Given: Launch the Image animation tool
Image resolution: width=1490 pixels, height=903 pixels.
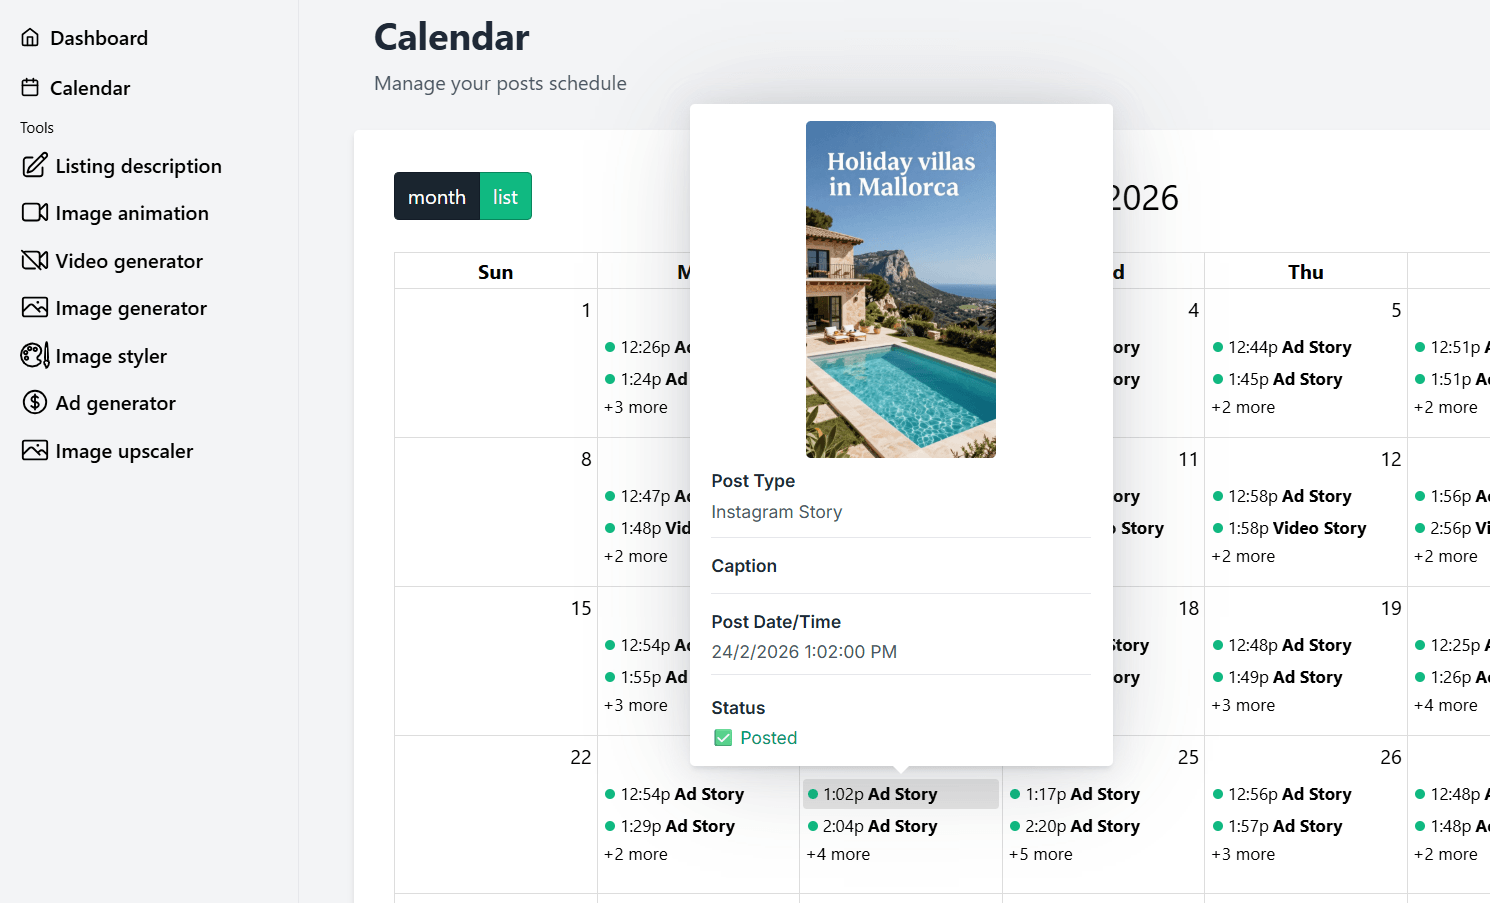Looking at the screenshot, I should pos(132,213).
